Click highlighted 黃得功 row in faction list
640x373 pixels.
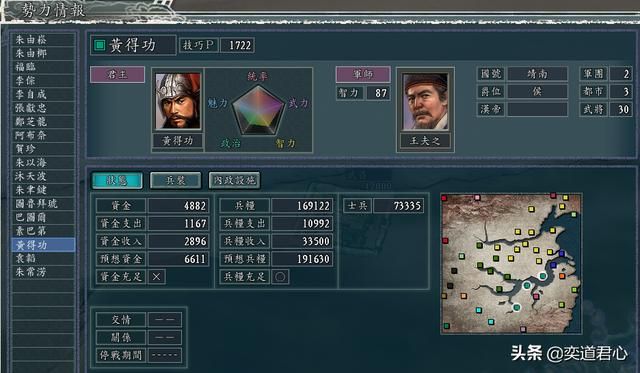(x=43, y=245)
